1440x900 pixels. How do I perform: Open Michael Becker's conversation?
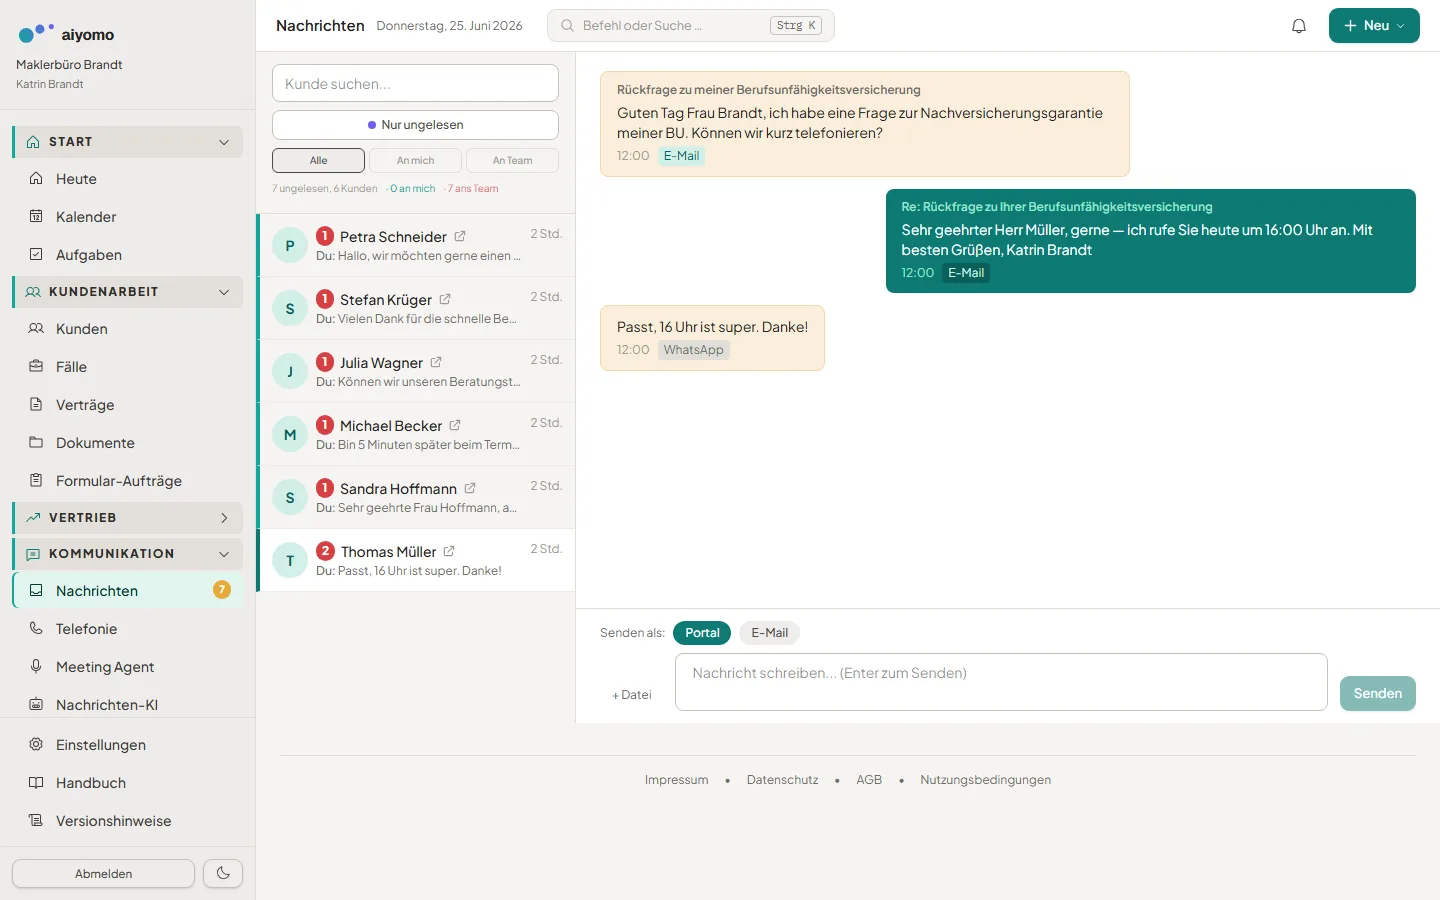[x=416, y=434]
